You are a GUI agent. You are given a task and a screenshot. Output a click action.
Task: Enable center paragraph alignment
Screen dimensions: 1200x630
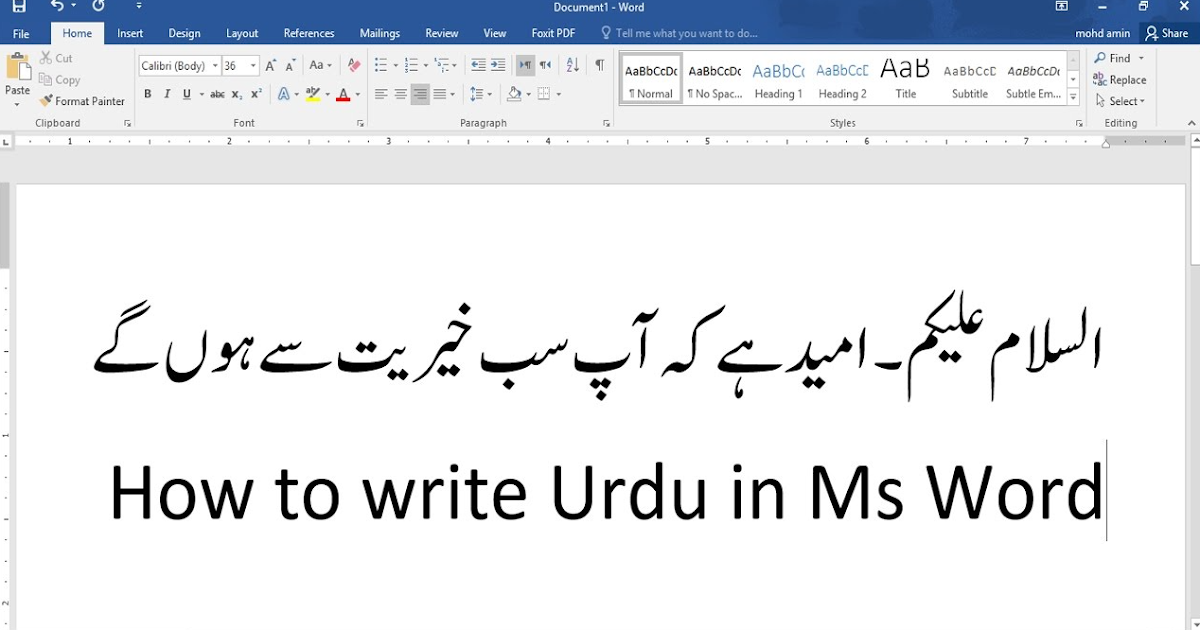pyautogui.click(x=400, y=93)
